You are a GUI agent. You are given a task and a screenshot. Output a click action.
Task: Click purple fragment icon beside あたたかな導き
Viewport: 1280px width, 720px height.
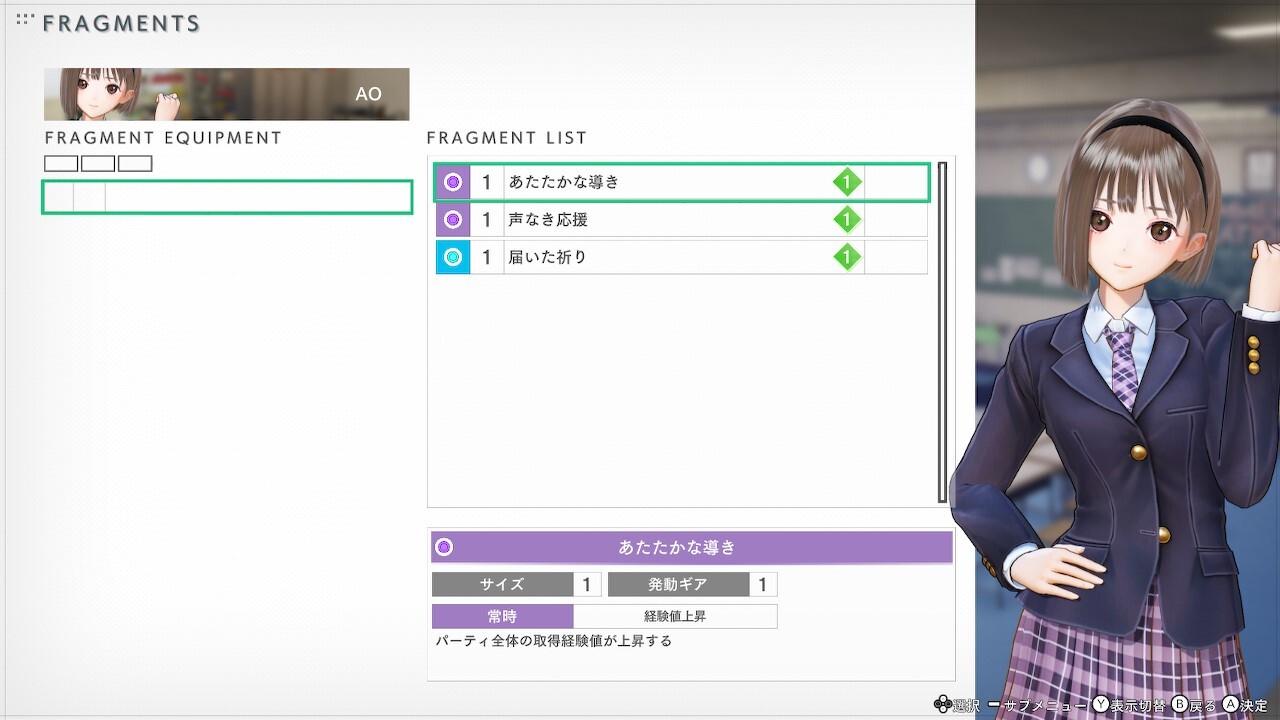coord(453,182)
